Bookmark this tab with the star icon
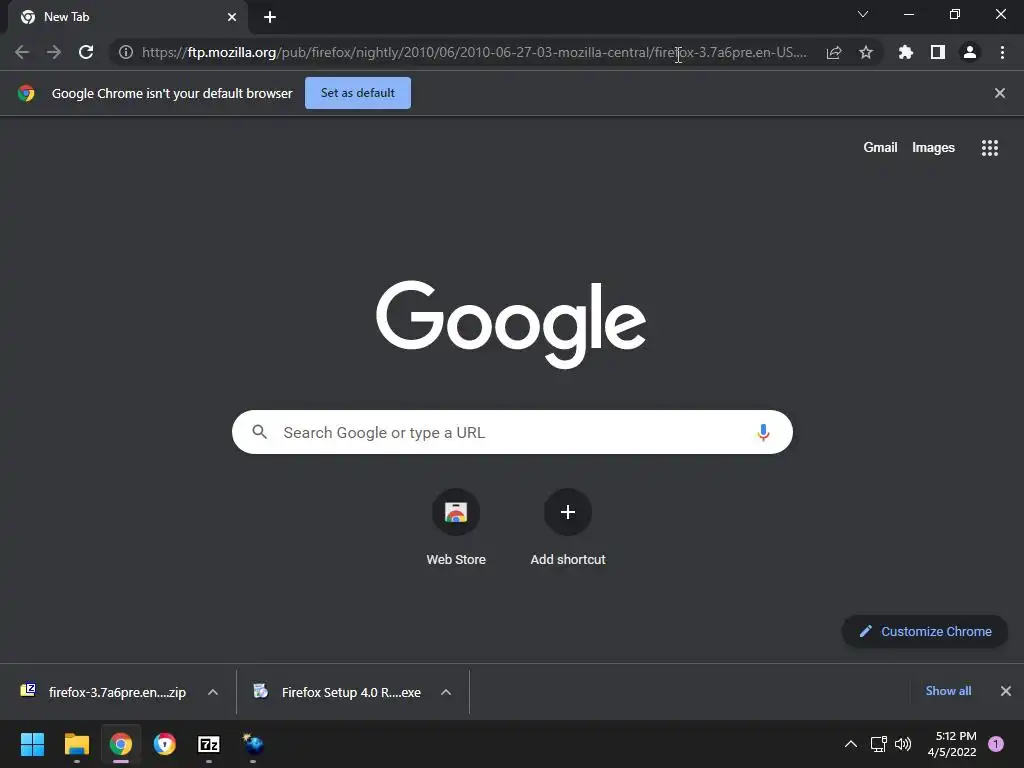This screenshot has width=1024, height=768. point(866,52)
